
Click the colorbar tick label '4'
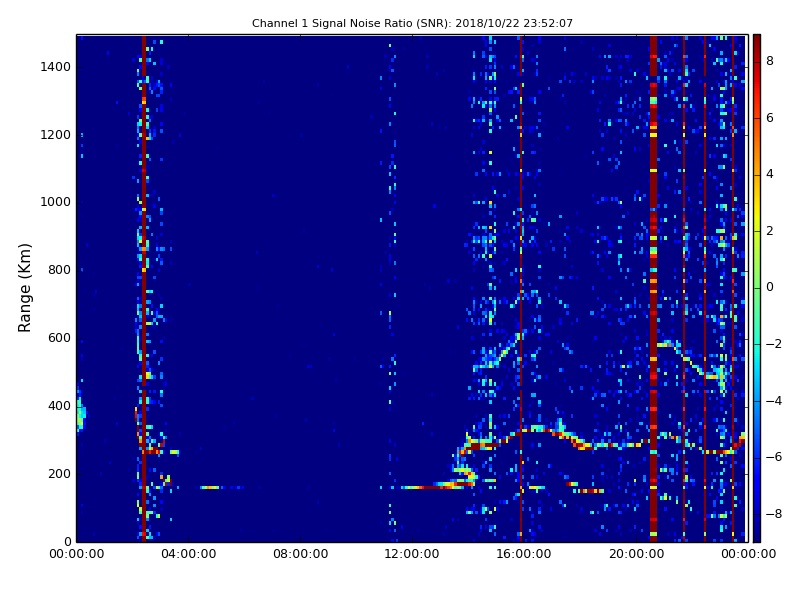pos(770,174)
